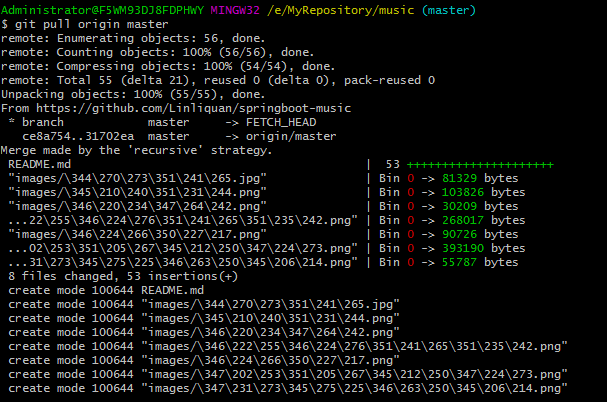Click the 'Merge made by the recursive strategy' line
This screenshot has width=607, height=402.
point(137,149)
